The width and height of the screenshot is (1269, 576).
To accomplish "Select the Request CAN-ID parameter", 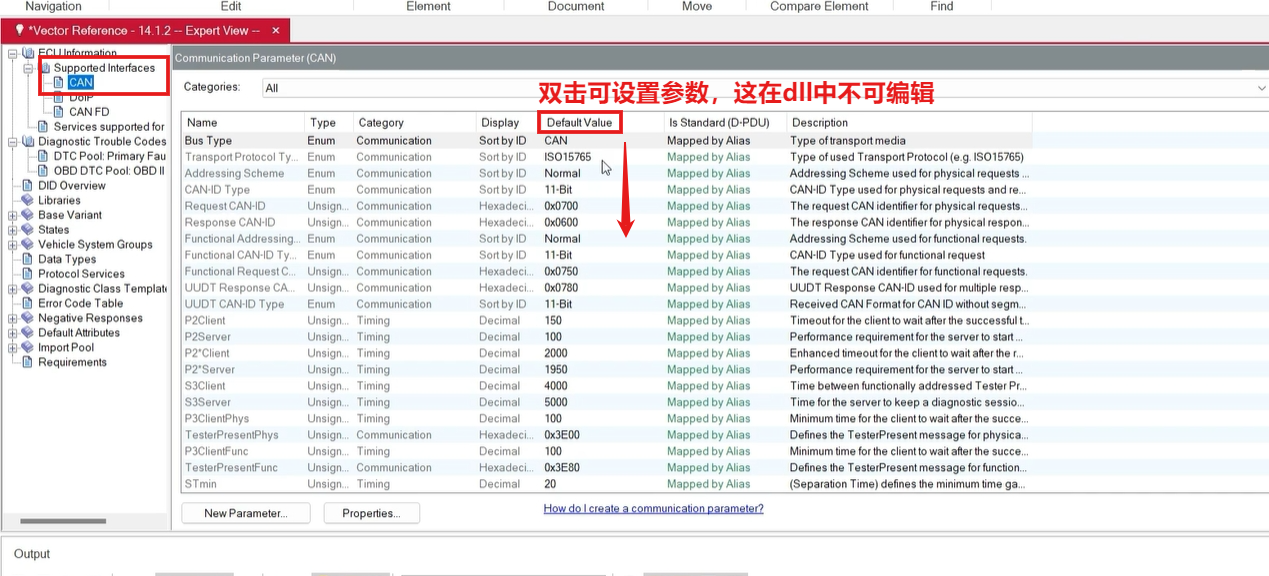I will point(606,206).
